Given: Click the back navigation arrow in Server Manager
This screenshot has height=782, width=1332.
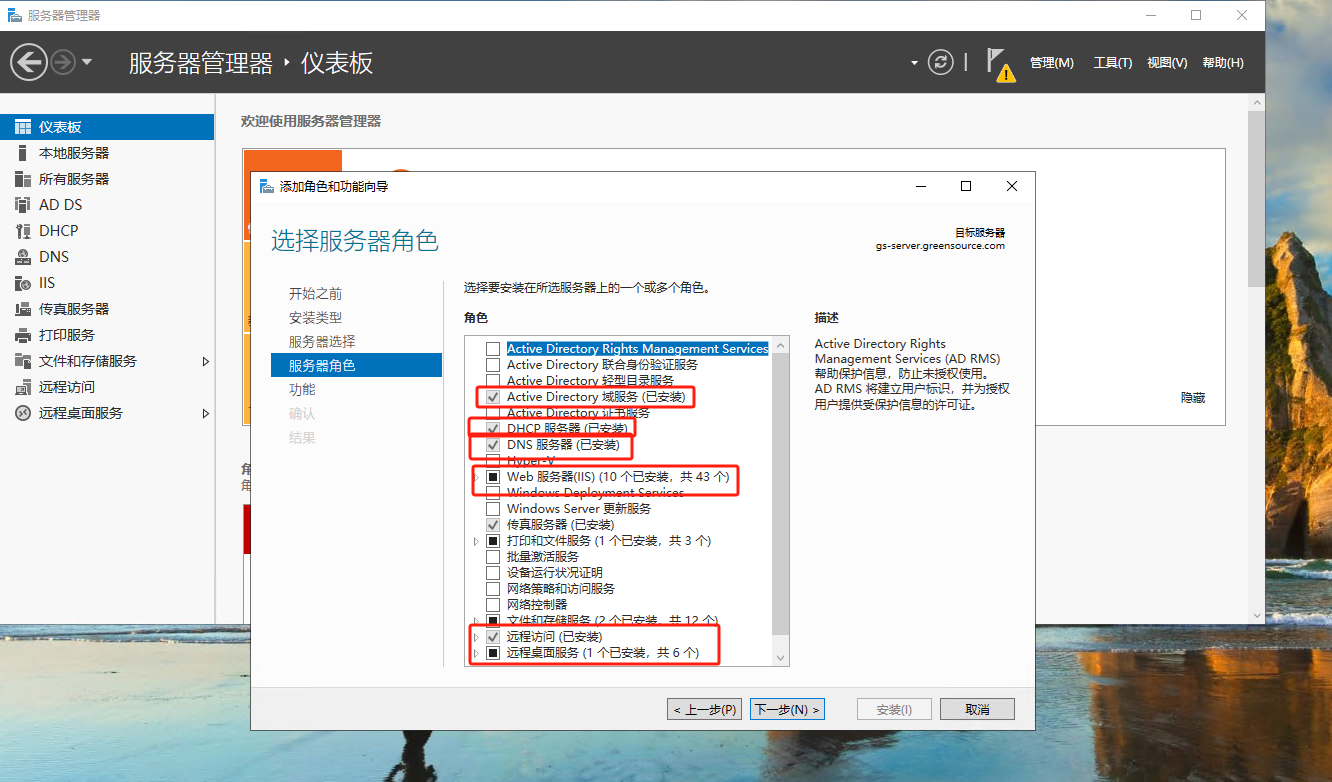Looking at the screenshot, I should tap(28, 63).
